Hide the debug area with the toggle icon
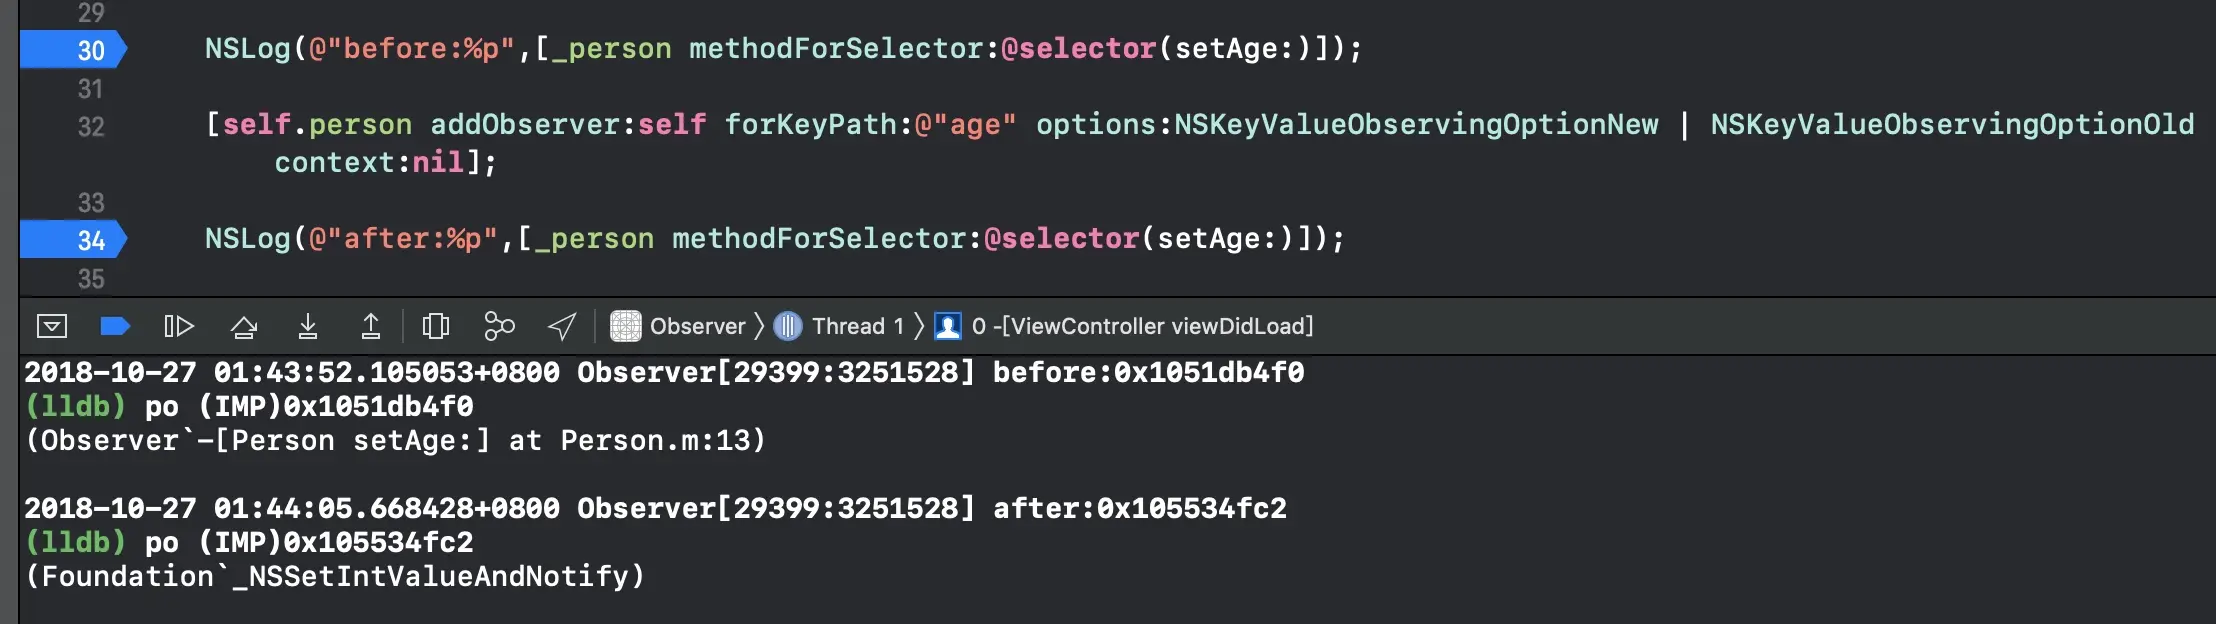The image size is (2216, 624). [x=52, y=326]
